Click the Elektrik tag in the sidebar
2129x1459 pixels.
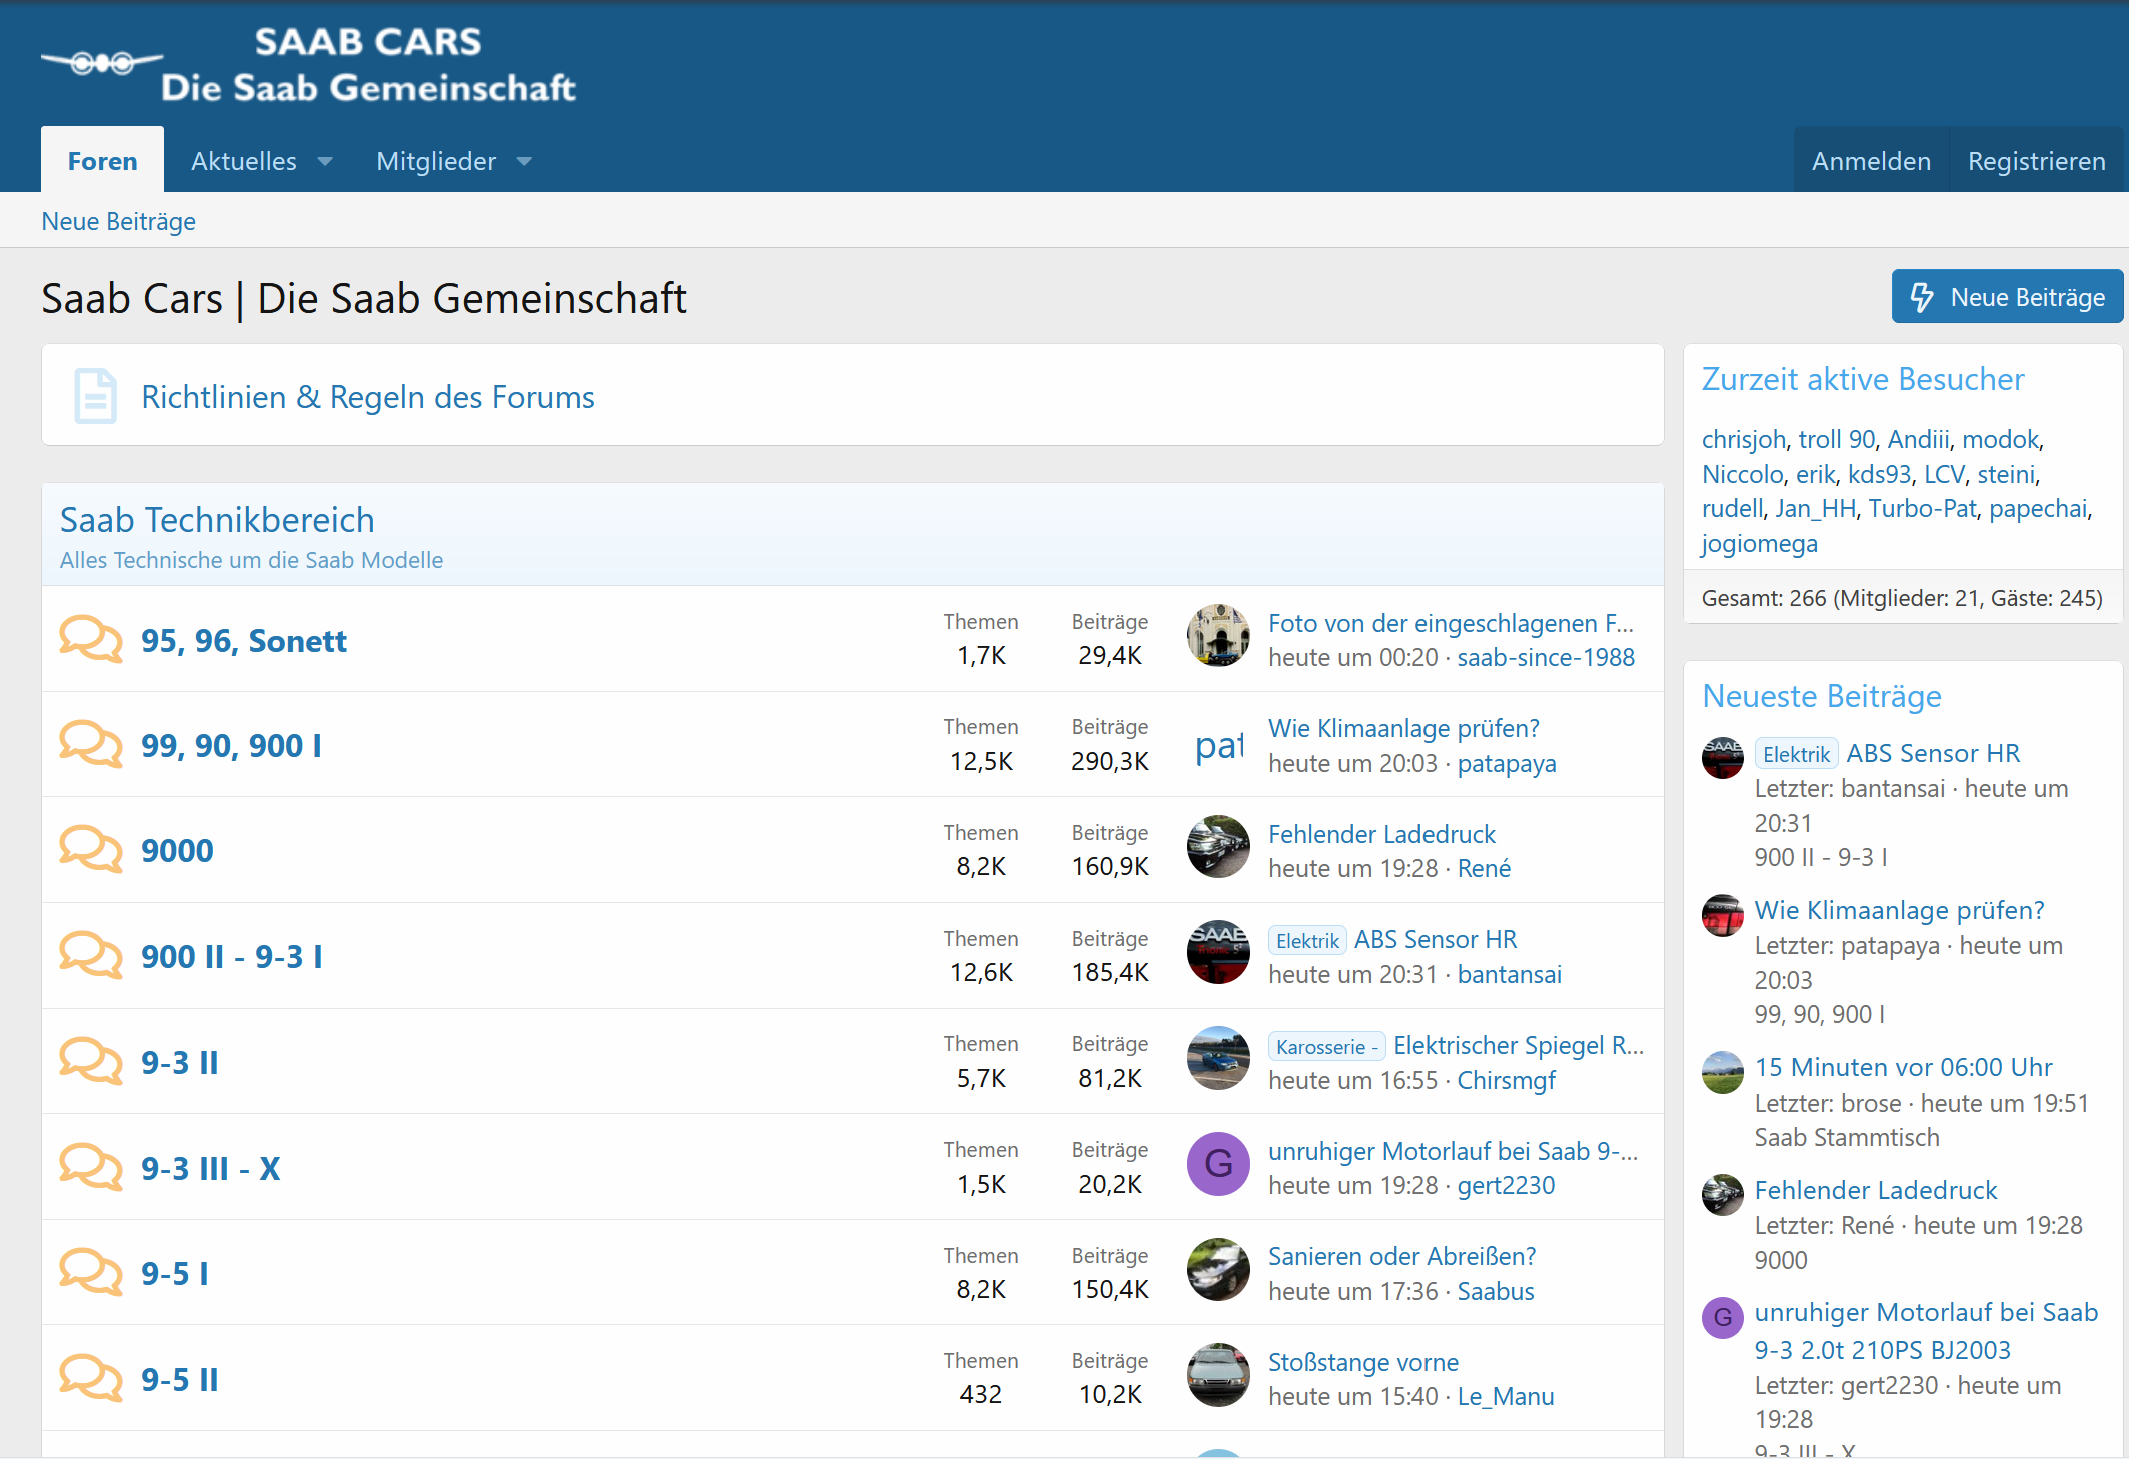tap(1796, 754)
